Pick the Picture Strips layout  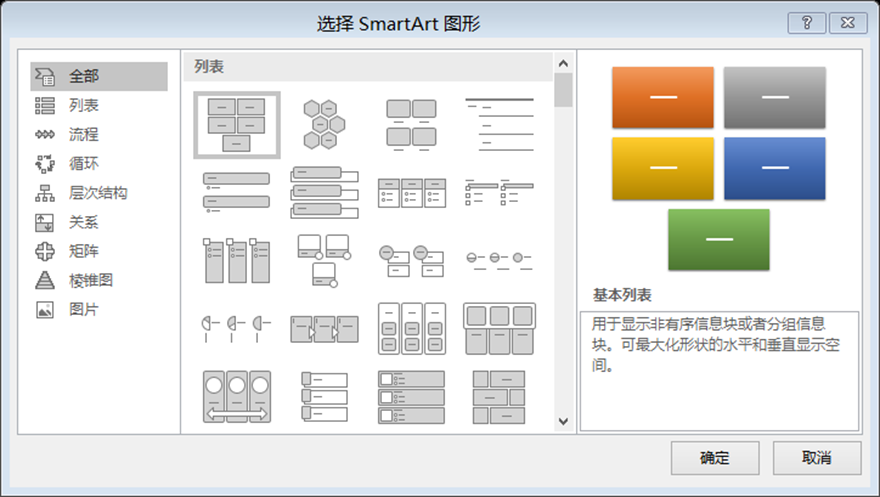pos(324,397)
